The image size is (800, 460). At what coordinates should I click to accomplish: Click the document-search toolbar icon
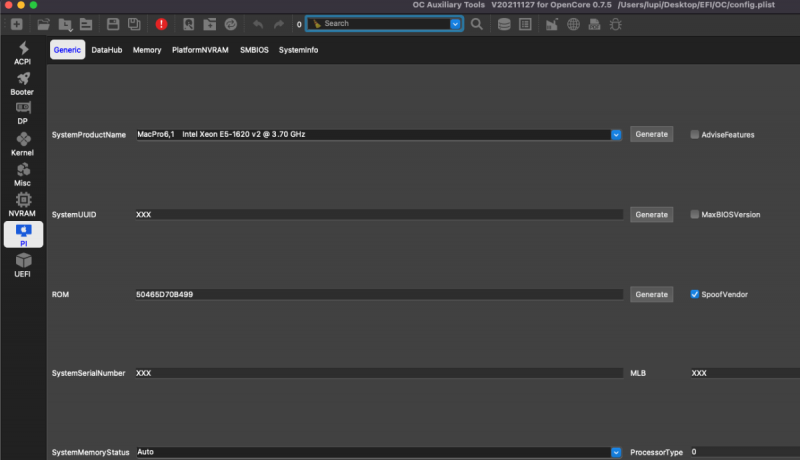pyautogui.click(x=188, y=24)
